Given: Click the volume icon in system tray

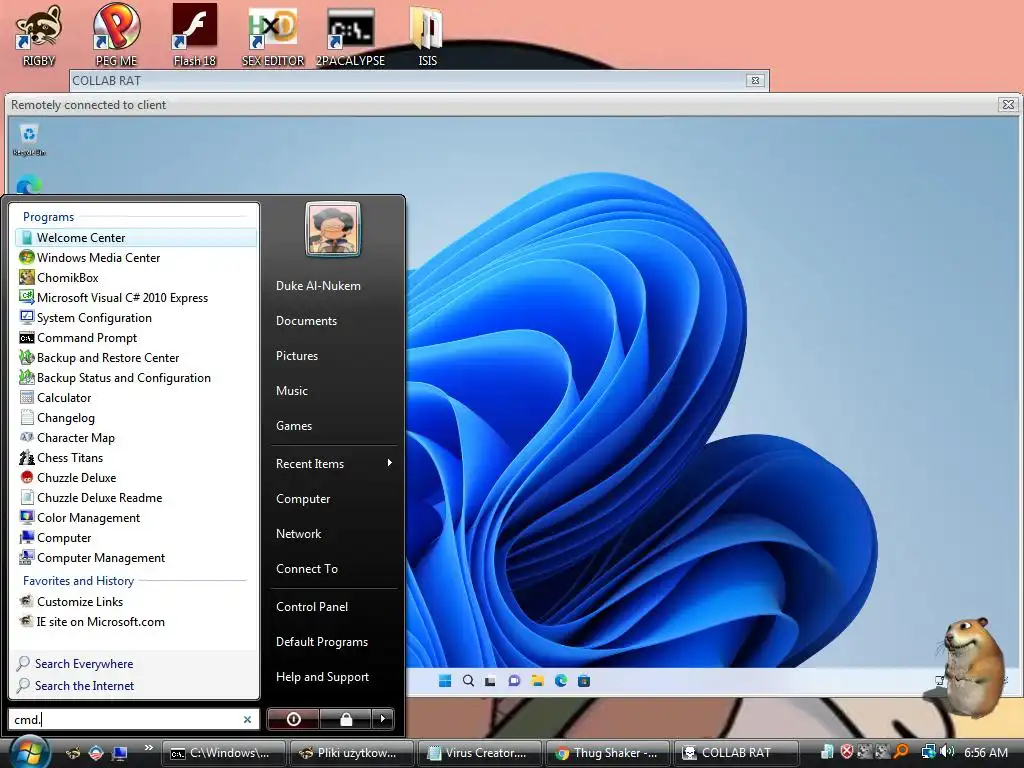Looking at the screenshot, I should click(x=947, y=752).
